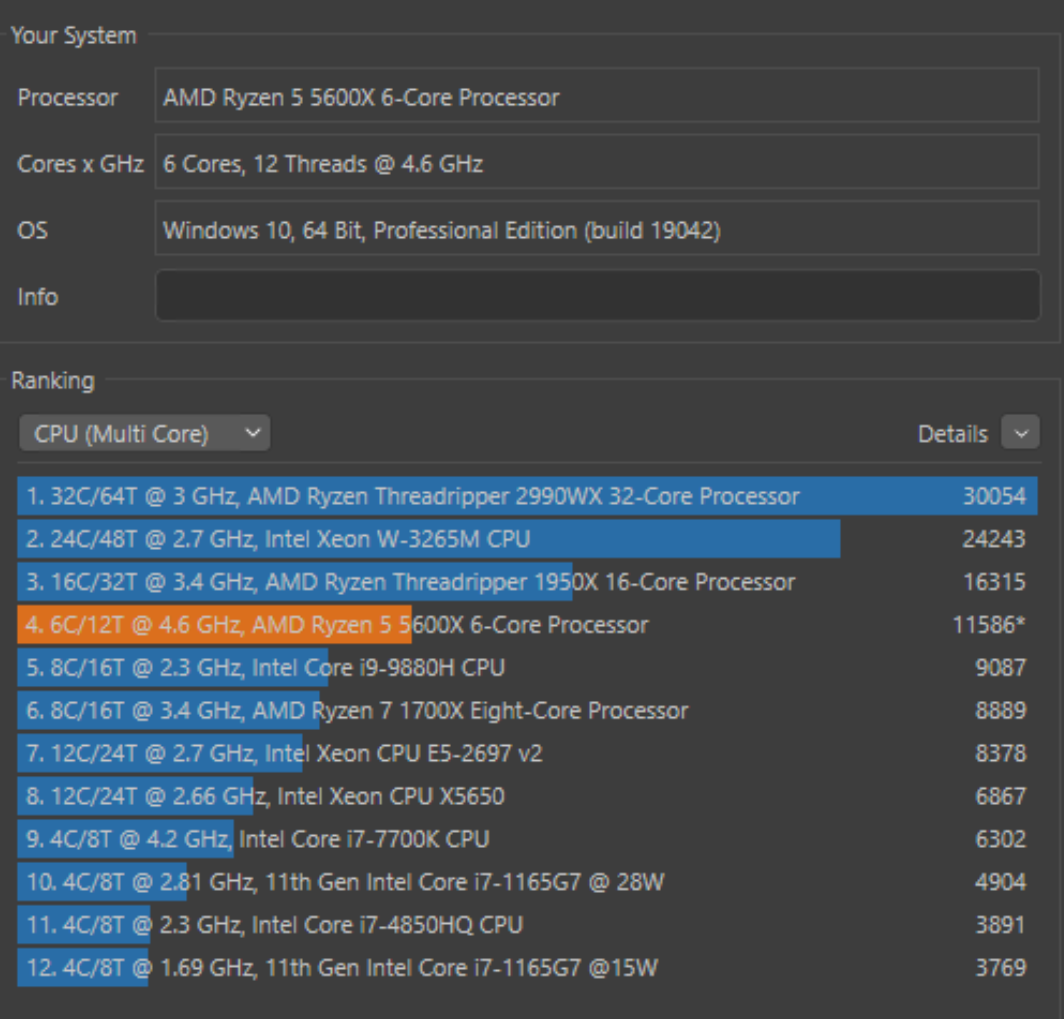Select the Xeon E5-2697 v2 ranking row
Image resolution: width=1064 pixels, height=1019 pixels.
(x=527, y=753)
